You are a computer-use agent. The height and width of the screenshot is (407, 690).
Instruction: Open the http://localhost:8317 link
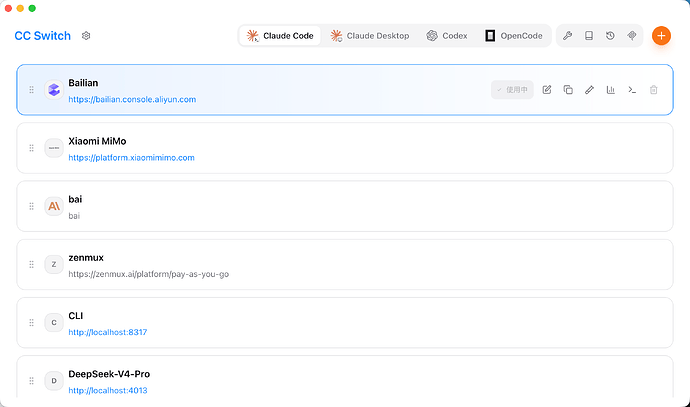click(108, 332)
